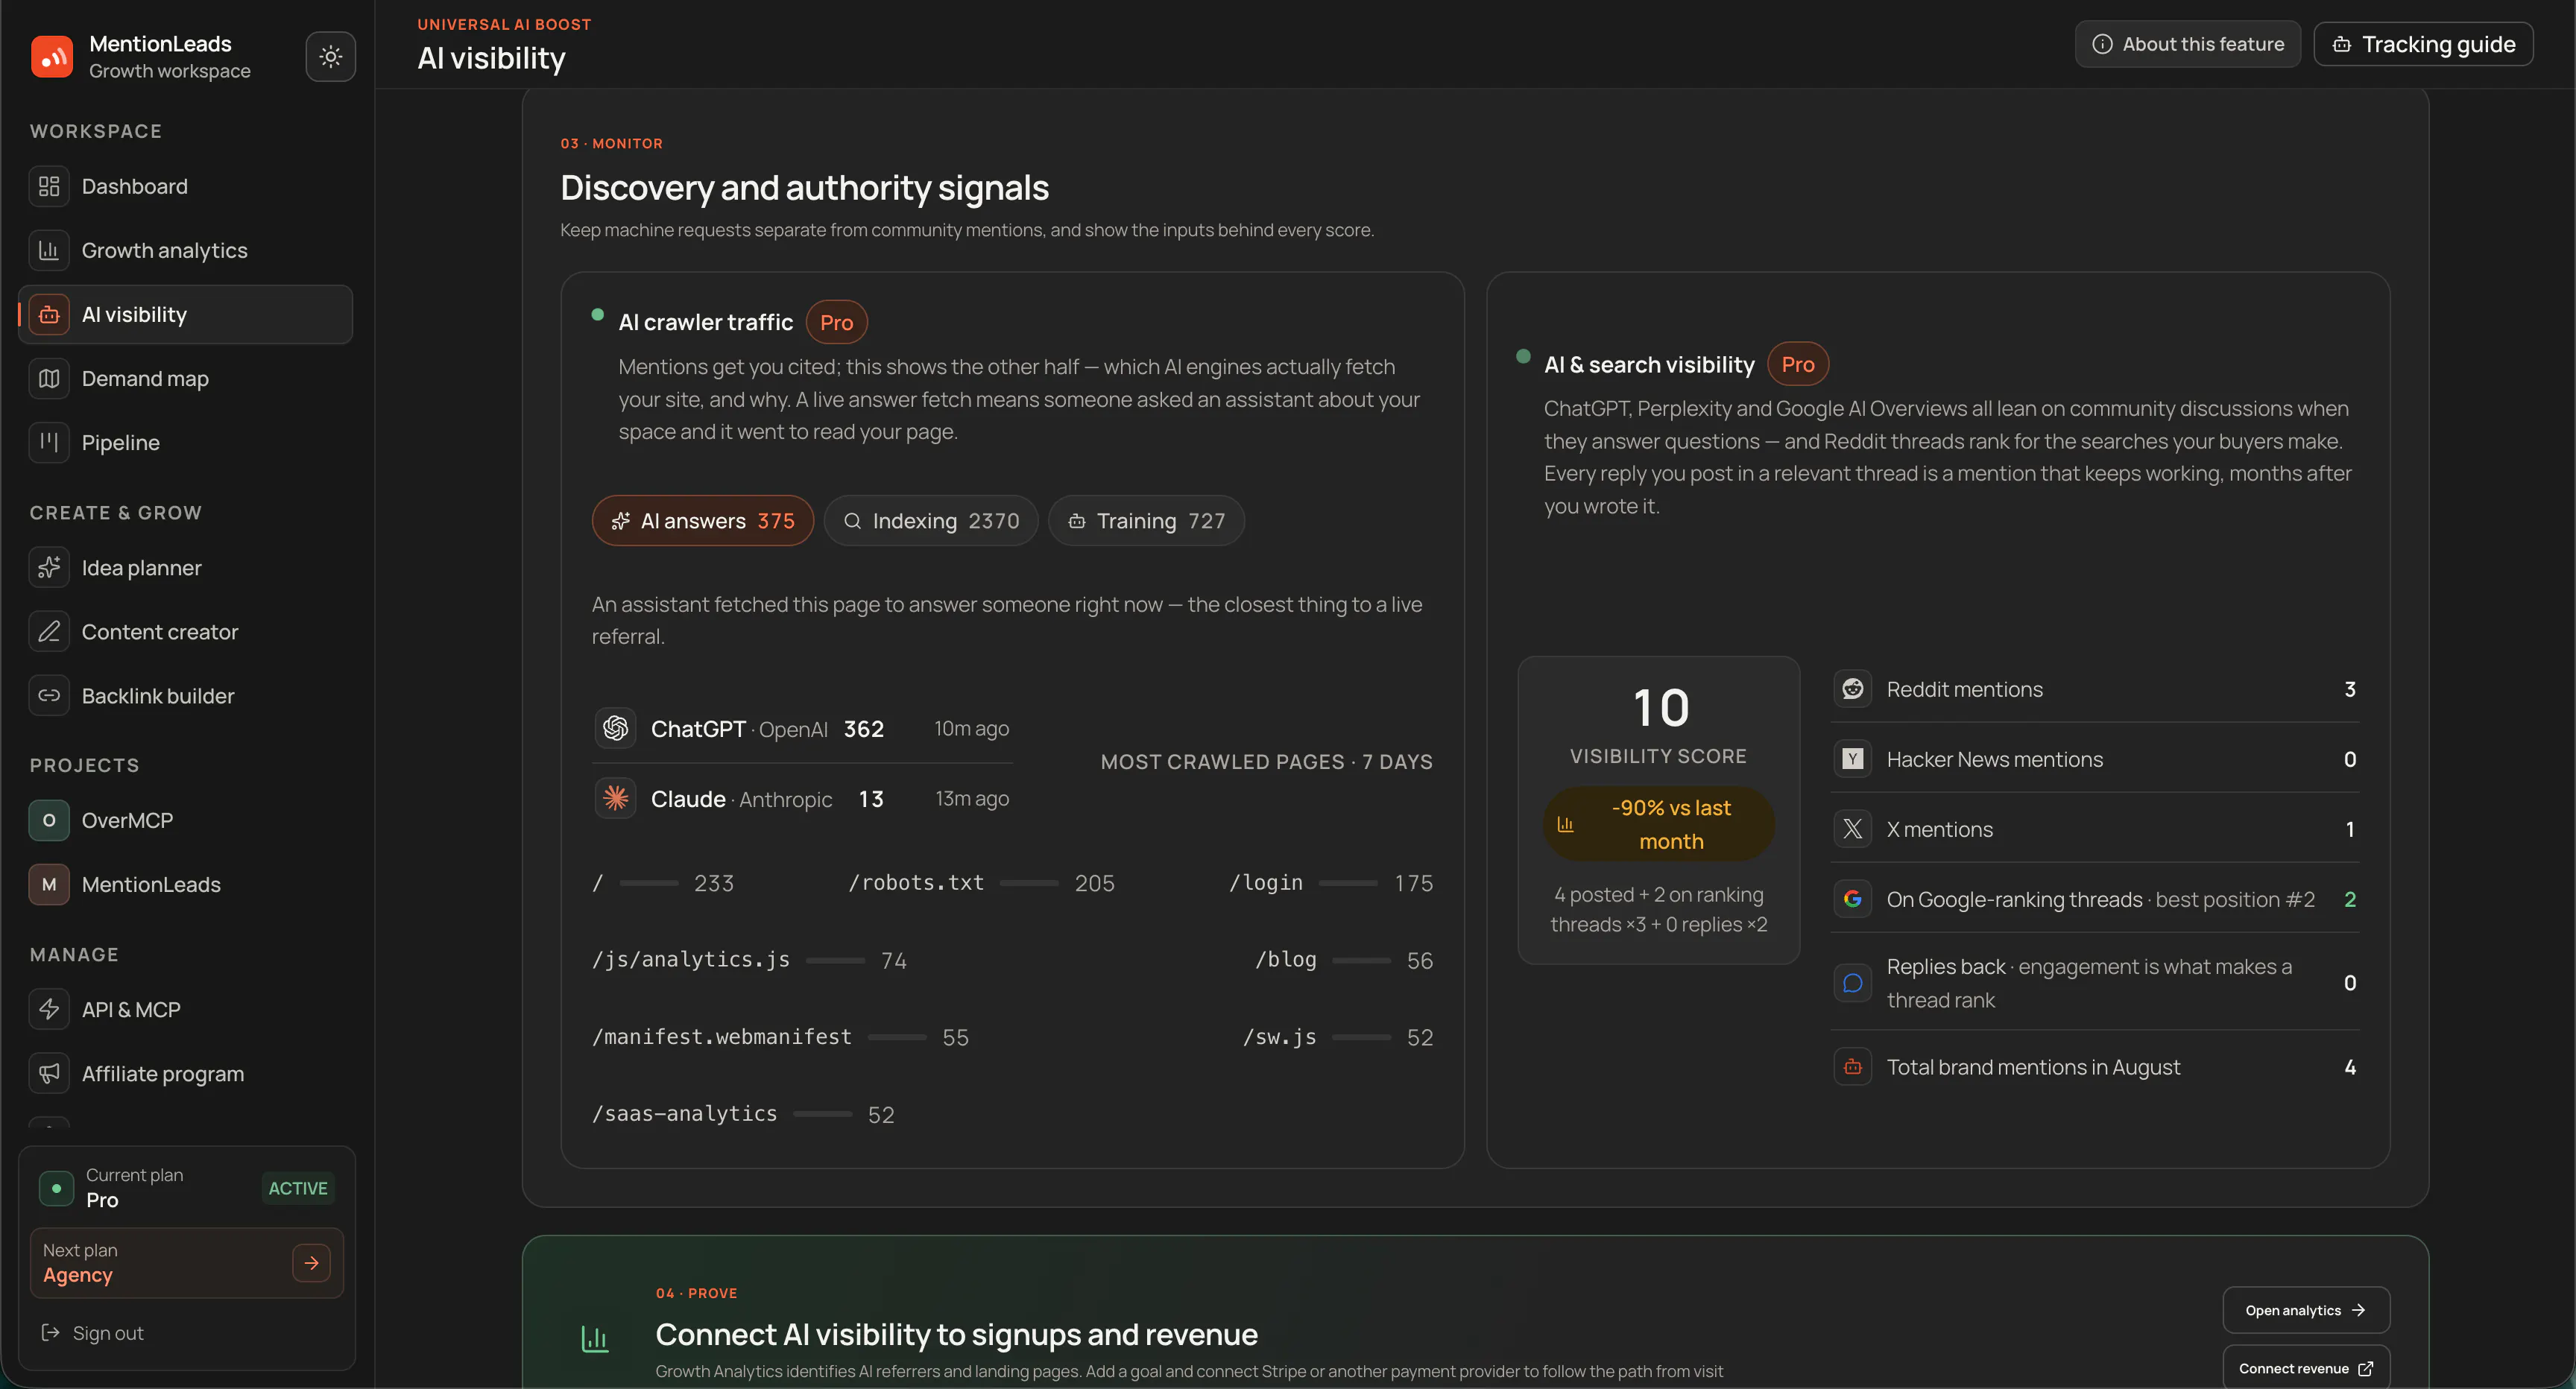Click the Claude · Anthropic 13 row

802,798
